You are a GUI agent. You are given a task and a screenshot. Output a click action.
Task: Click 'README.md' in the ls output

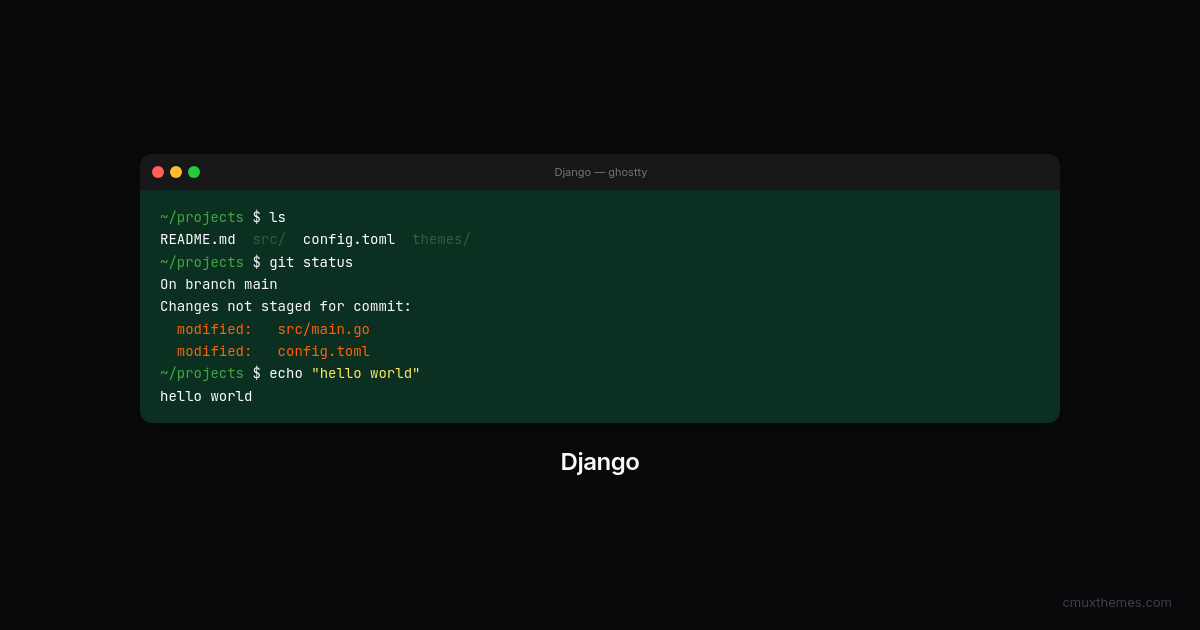(x=198, y=240)
